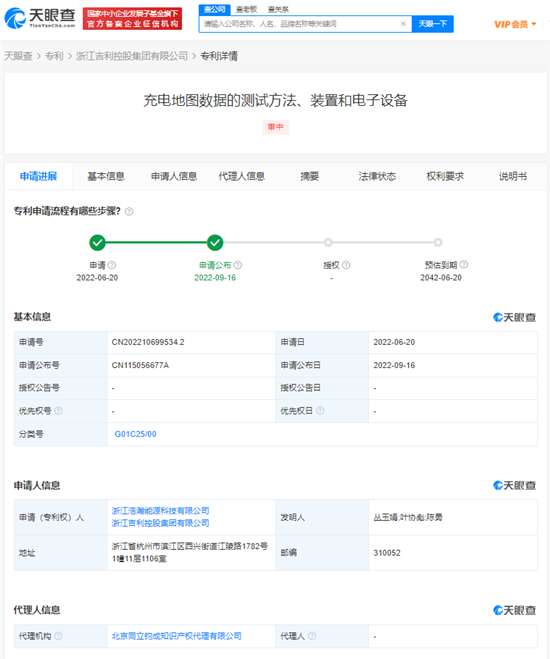
Task: Go to 专利 breadcrumb link
Action: (54, 56)
